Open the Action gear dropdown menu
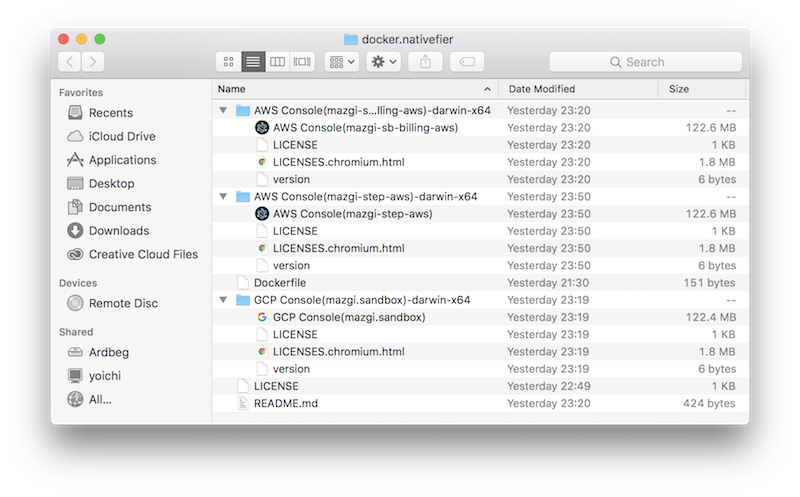The height and width of the screenshot is (497, 800). [x=384, y=62]
